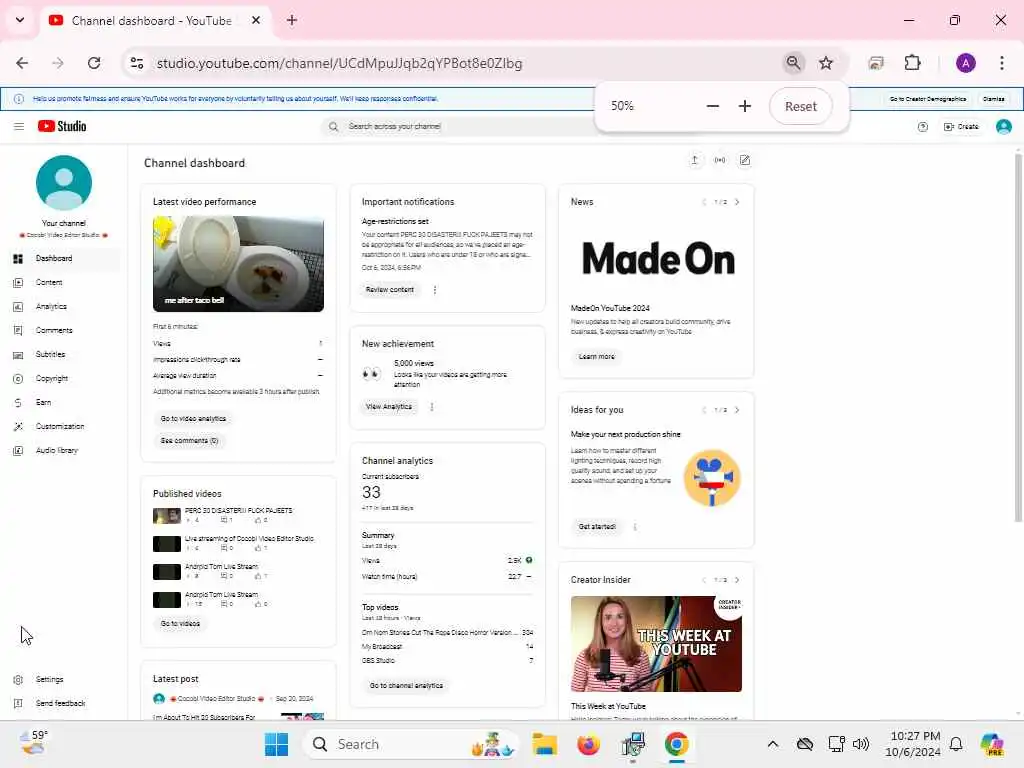Open options menu beside Review content
Image resolution: width=1024 pixels, height=768 pixels.
(x=435, y=290)
